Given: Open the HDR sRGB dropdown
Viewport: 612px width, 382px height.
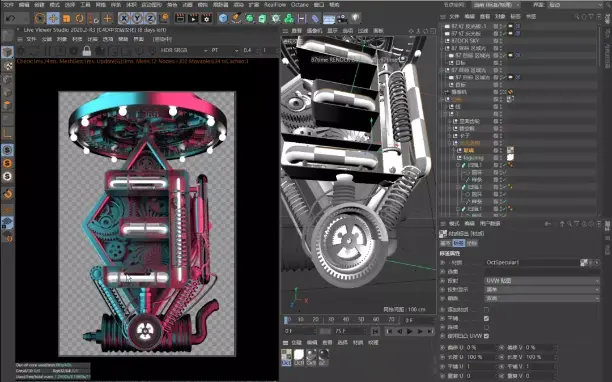Looking at the screenshot, I should tap(184, 50).
